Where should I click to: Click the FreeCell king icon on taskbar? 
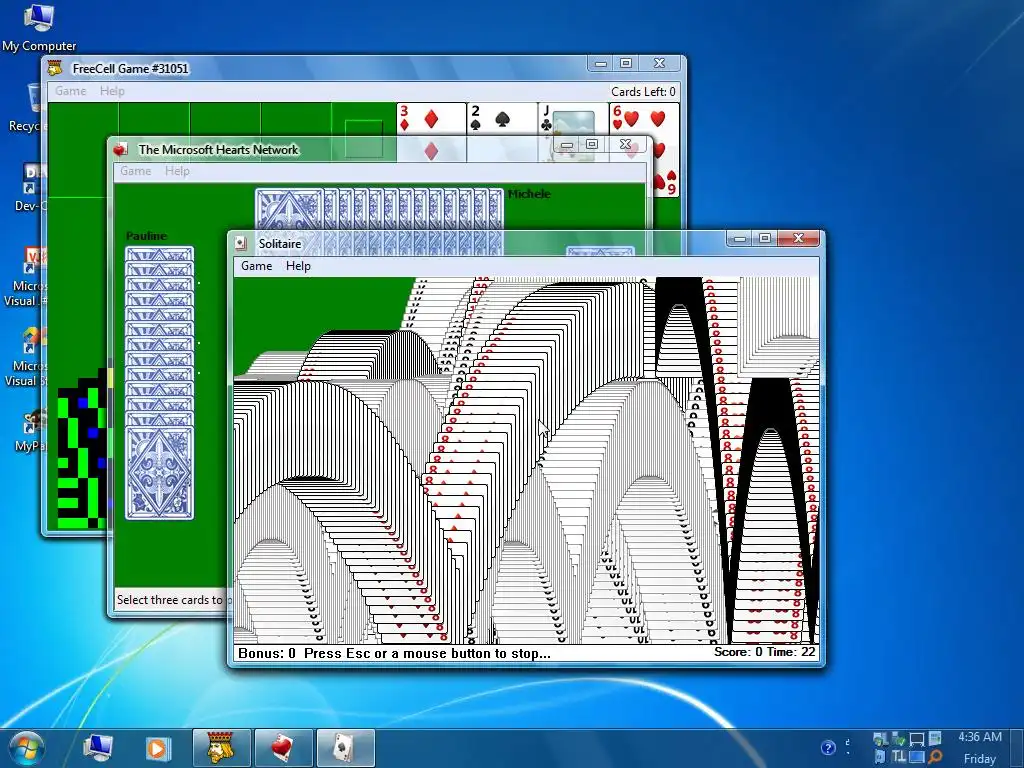click(x=222, y=748)
